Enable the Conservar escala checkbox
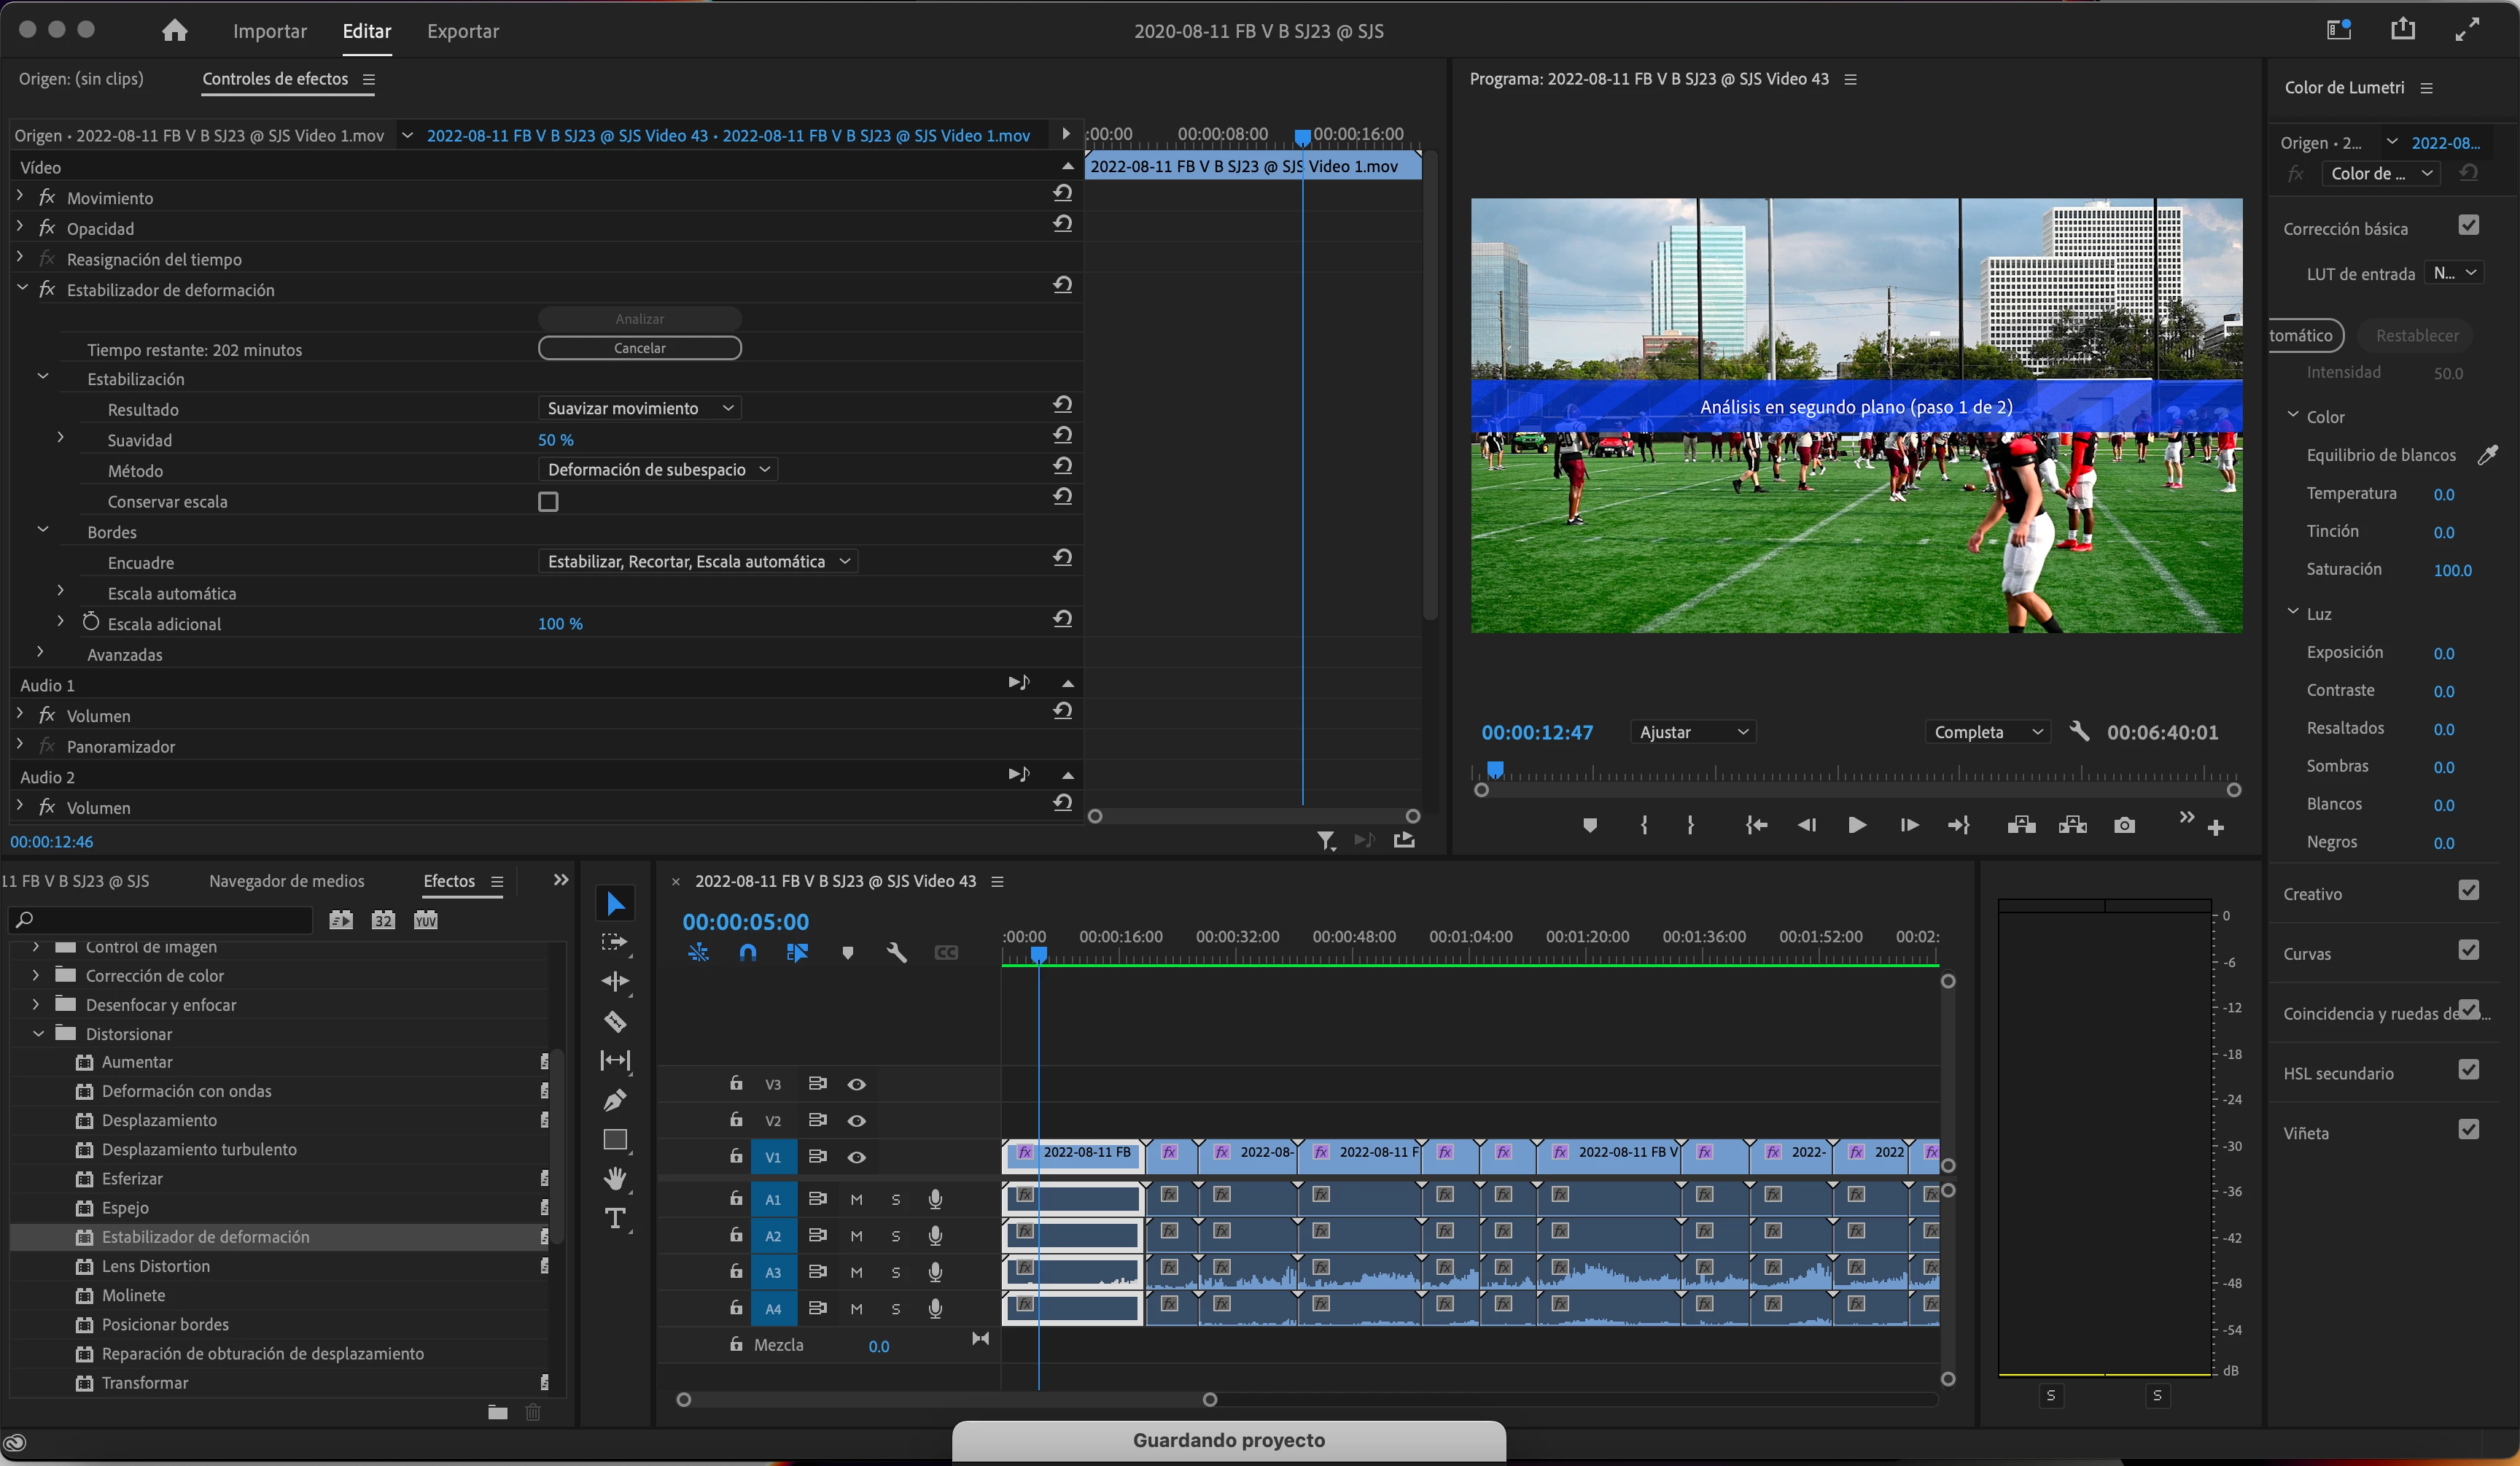This screenshot has width=2520, height=1466. (x=548, y=502)
